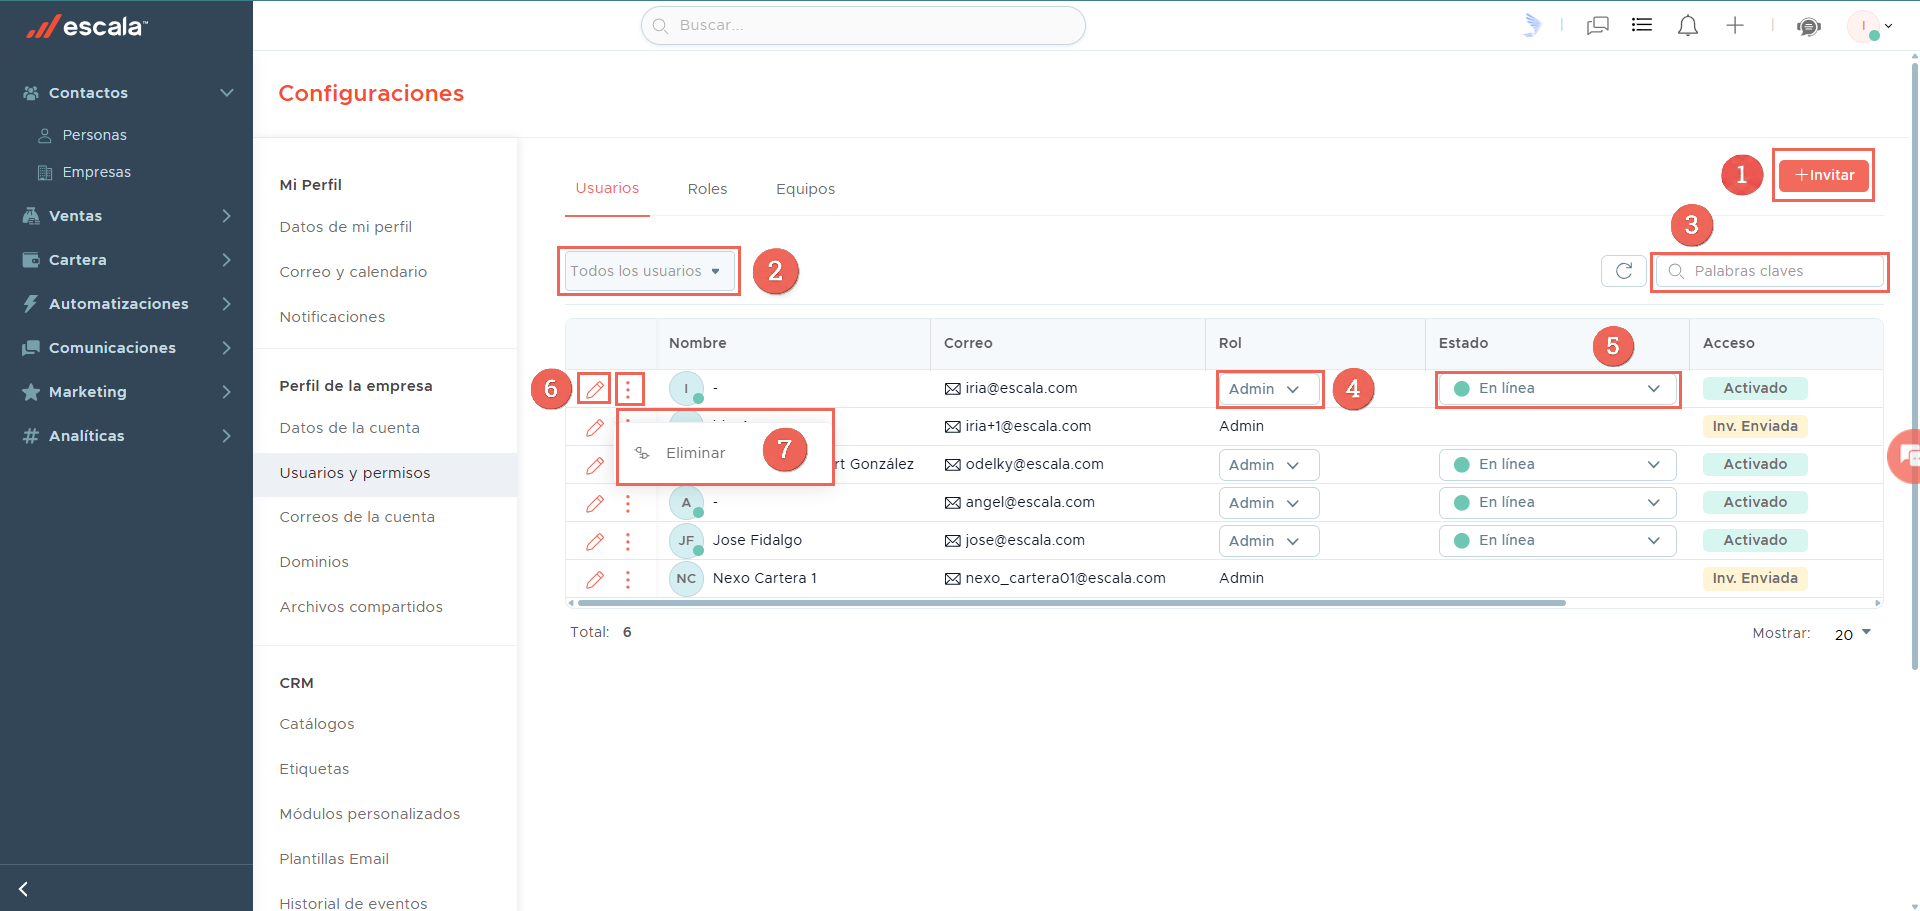
Task: Open Archivos compartidos
Action: point(361,607)
